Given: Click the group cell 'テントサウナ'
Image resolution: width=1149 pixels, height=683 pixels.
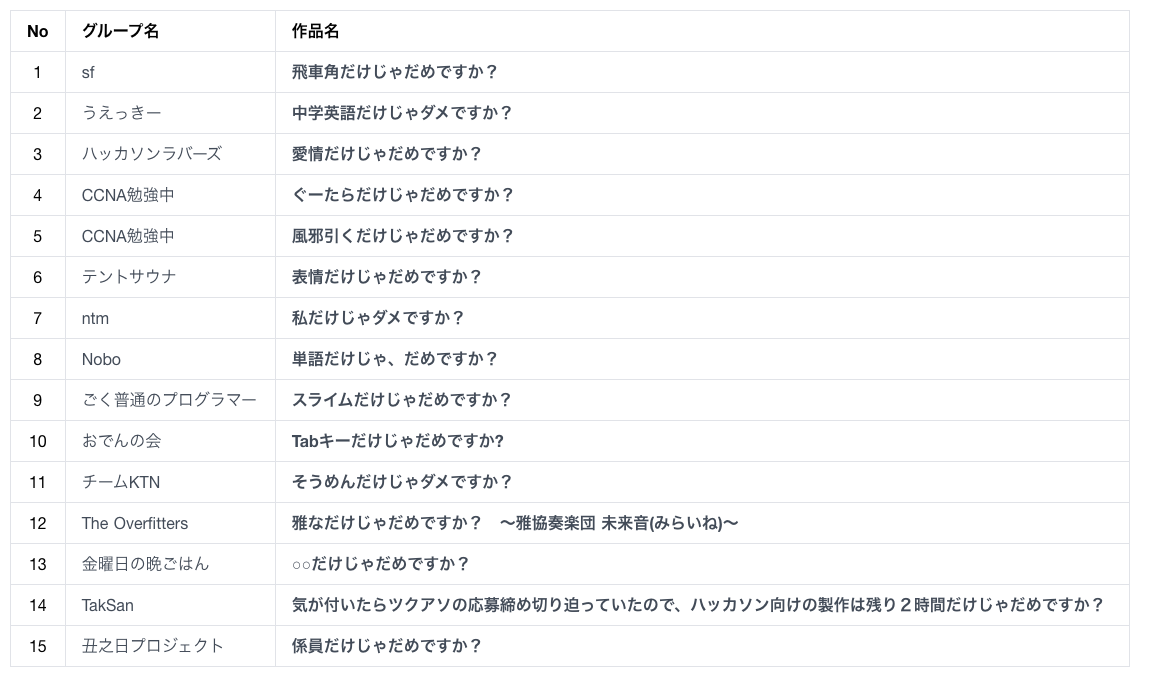Looking at the screenshot, I should click(129, 277).
